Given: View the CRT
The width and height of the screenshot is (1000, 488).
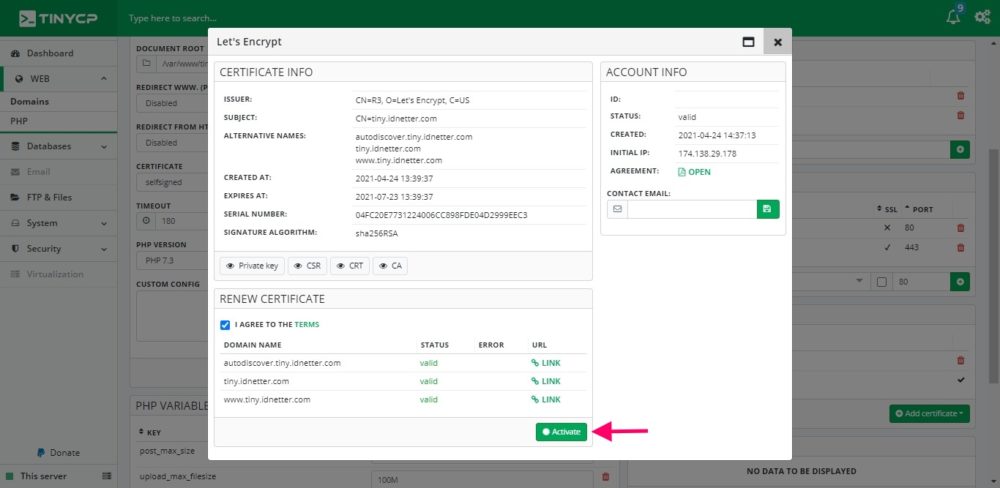Looking at the screenshot, I should (x=350, y=266).
